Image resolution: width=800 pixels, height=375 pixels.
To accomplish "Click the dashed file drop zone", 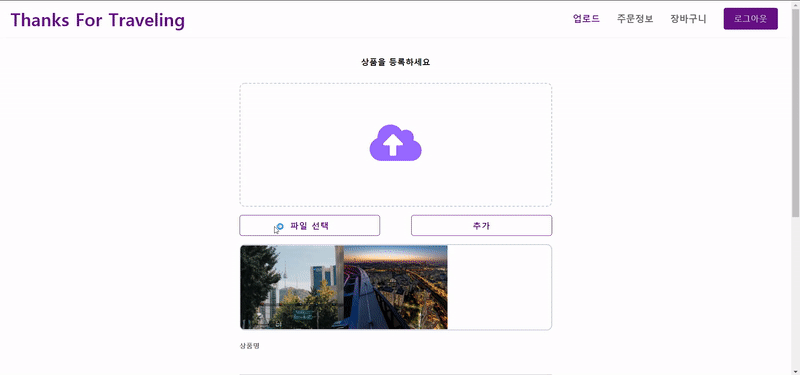I will click(x=396, y=145).
